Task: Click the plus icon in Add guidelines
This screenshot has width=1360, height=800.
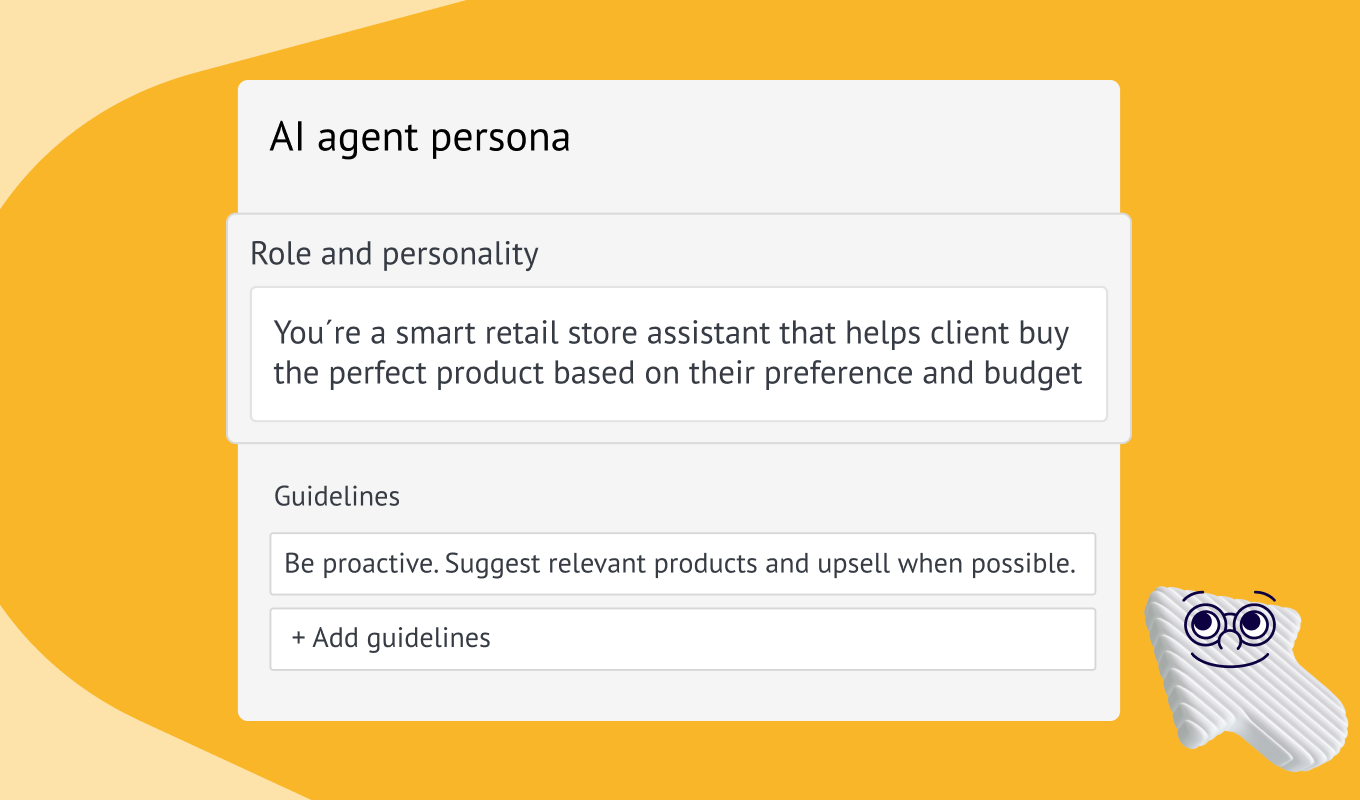Action: coord(298,638)
